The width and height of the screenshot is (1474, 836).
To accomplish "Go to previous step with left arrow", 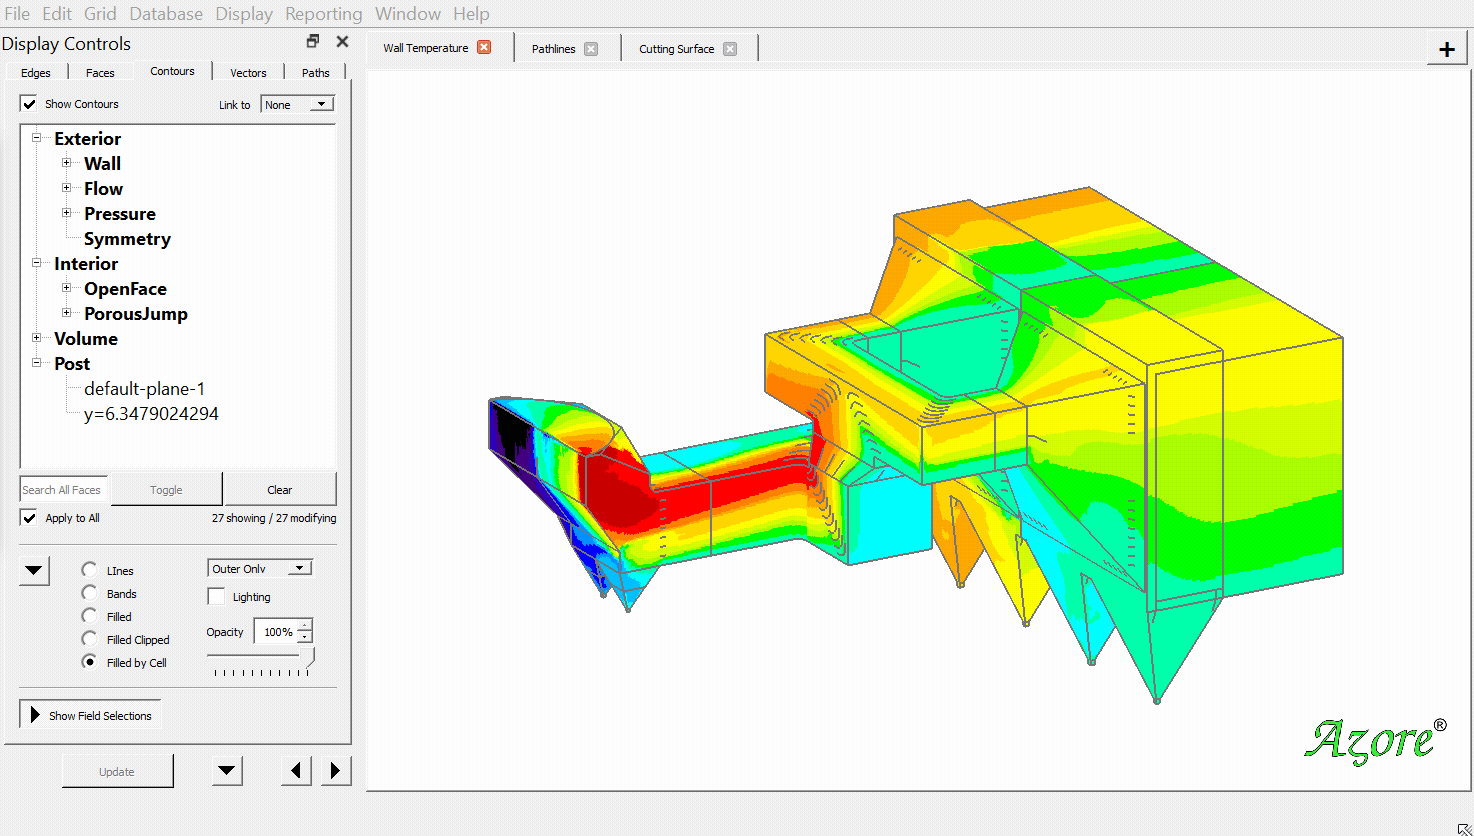I will pos(296,770).
